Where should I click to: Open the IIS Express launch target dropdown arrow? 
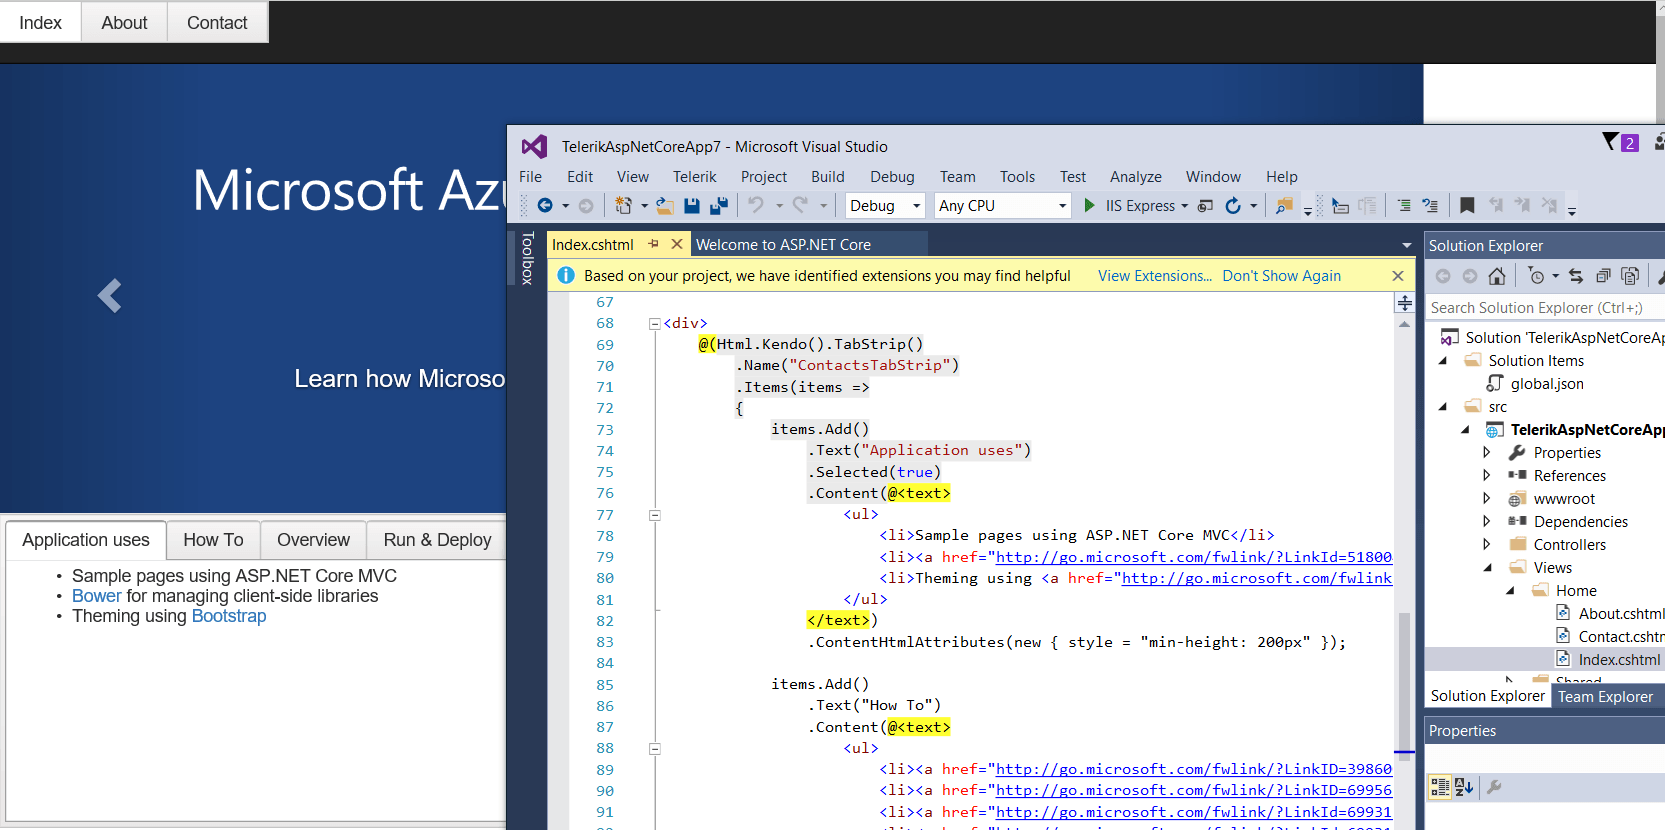(1185, 206)
